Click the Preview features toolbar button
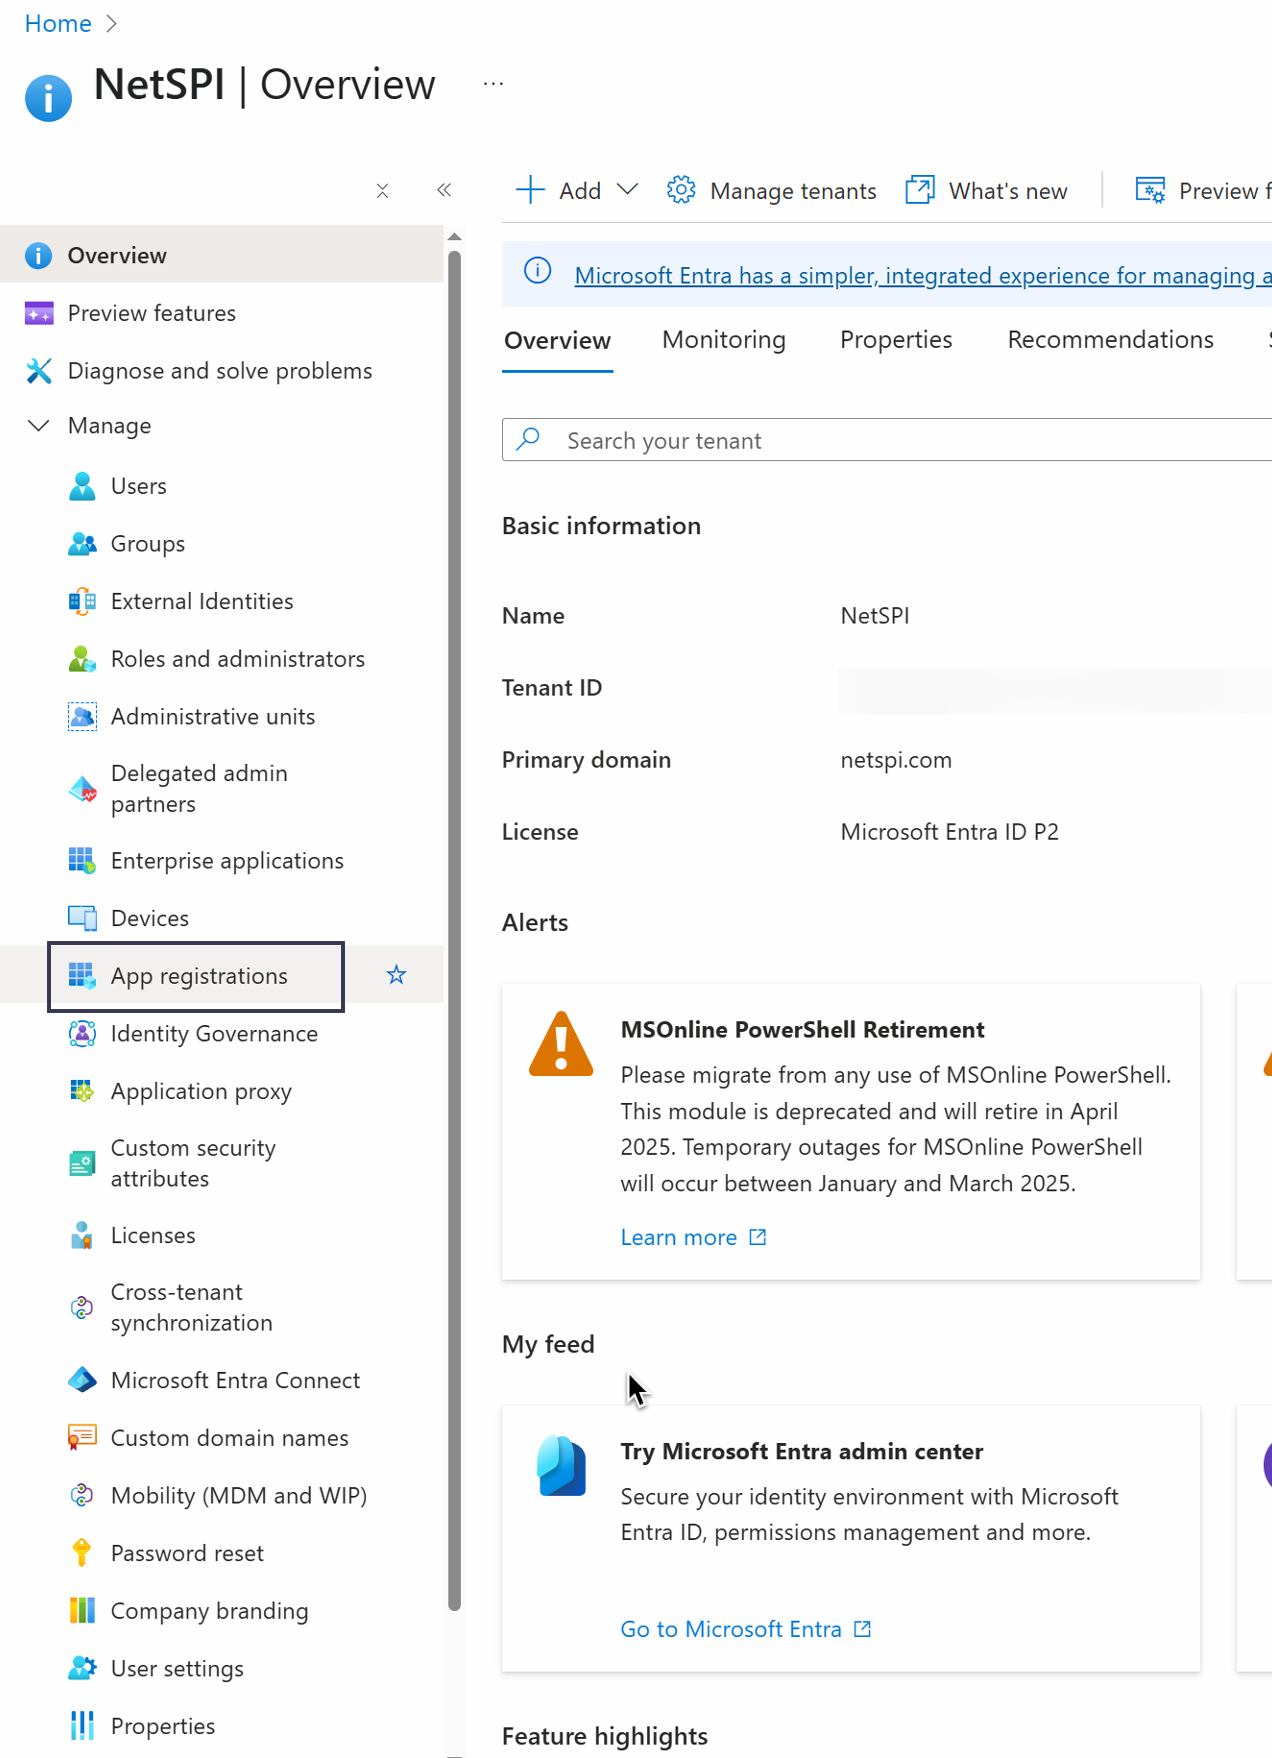This screenshot has width=1272, height=1758. (1203, 190)
